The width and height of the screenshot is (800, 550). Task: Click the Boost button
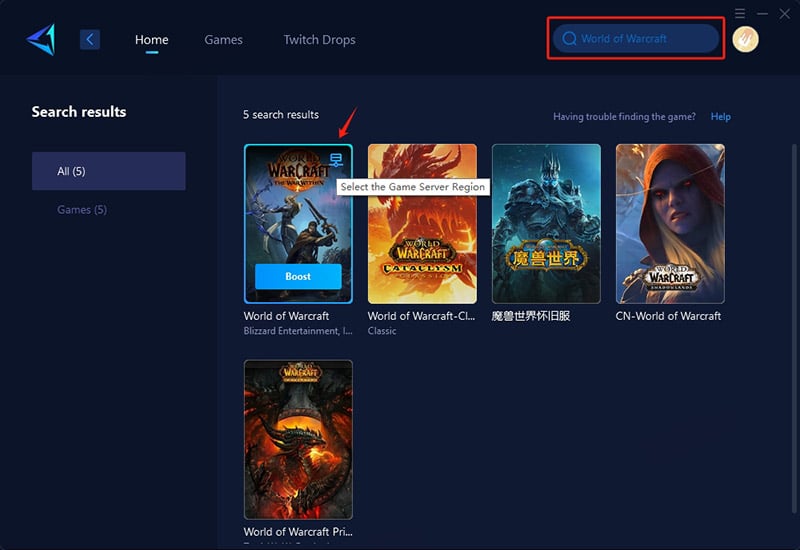(298, 276)
